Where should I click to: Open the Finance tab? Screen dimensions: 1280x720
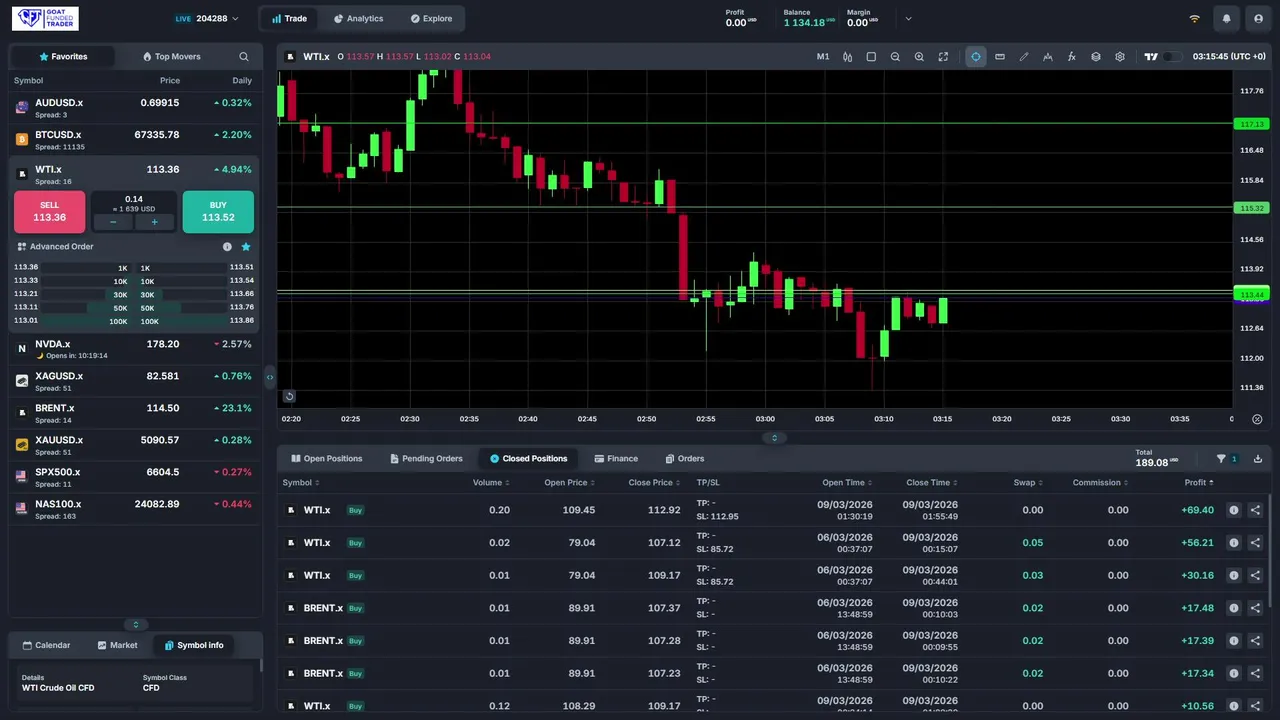coord(616,459)
